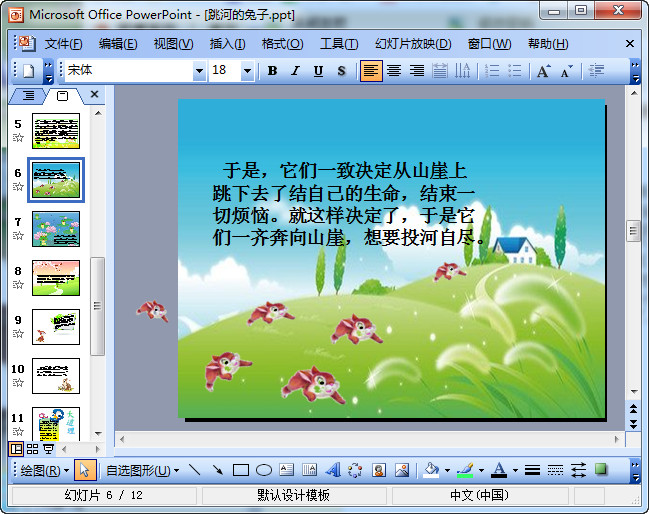
Task: Decrease font size
Action: click(567, 71)
